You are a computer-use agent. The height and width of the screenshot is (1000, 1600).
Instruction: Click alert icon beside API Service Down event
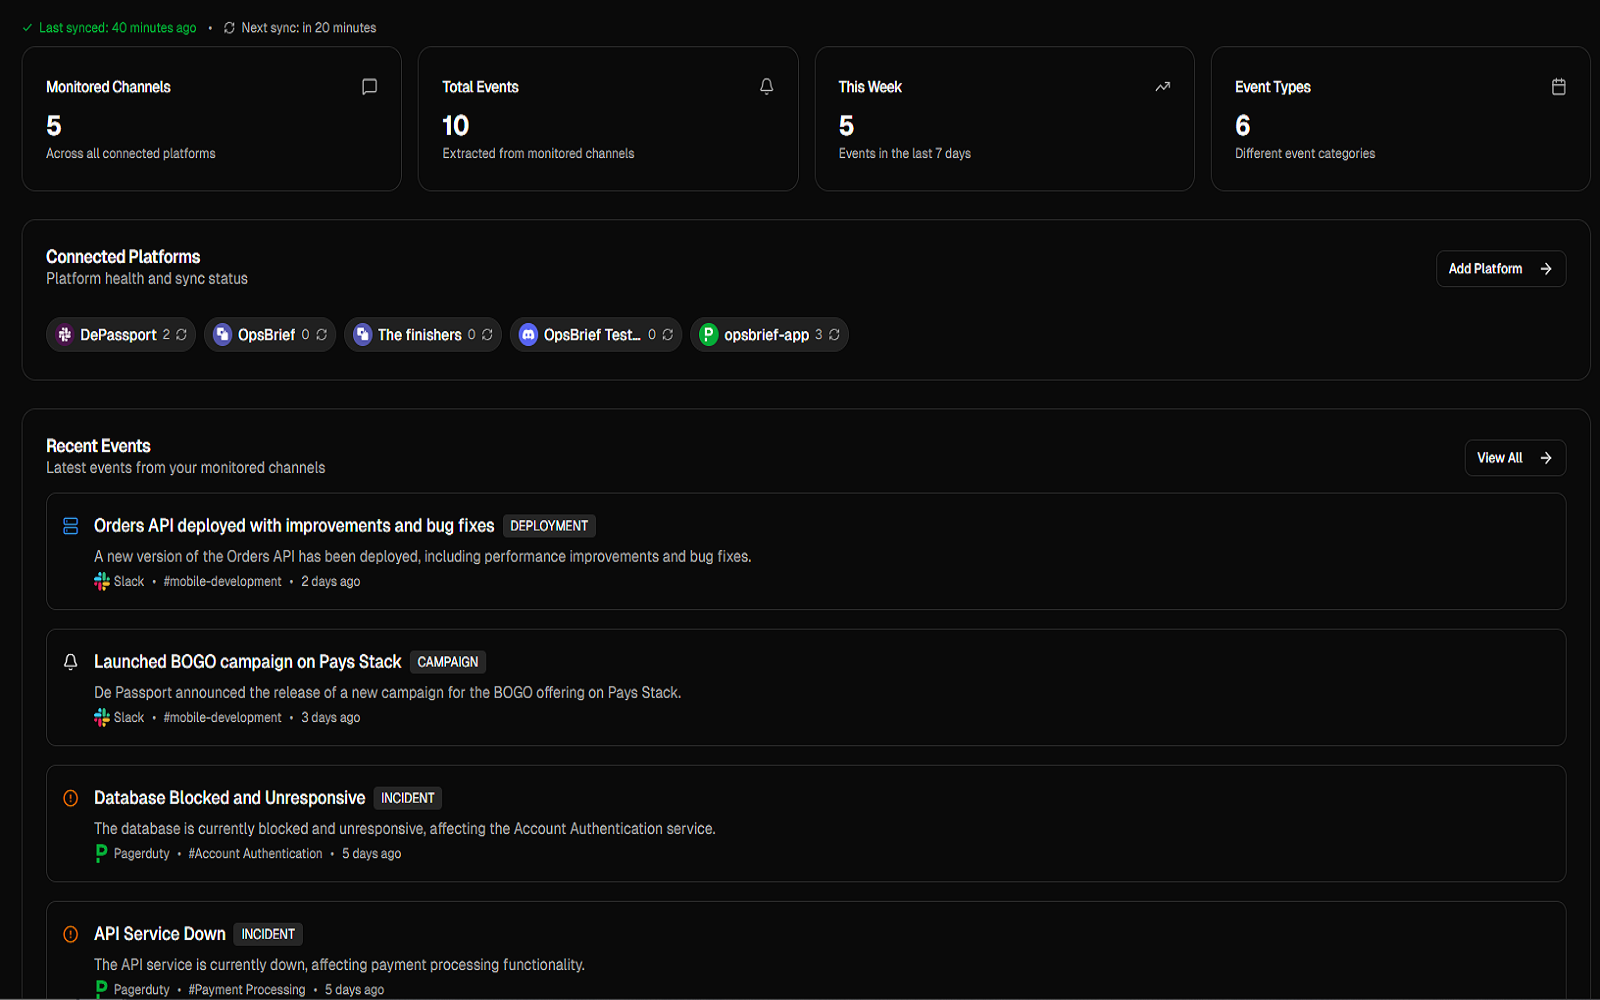70,934
